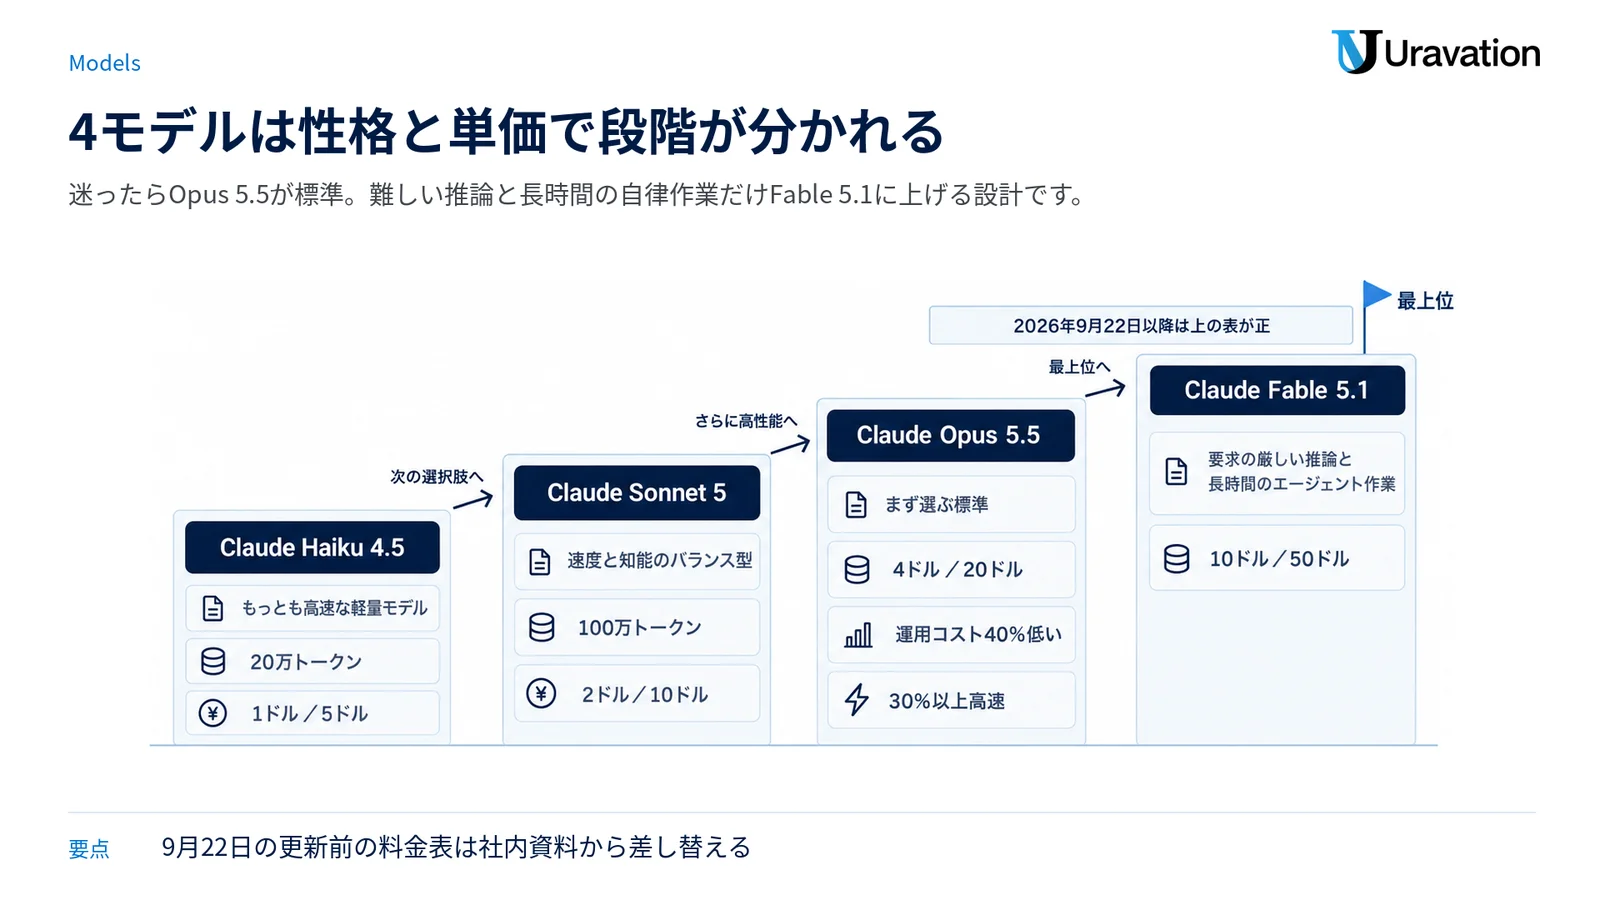1600x900 pixels.
Task: Select the Claude Fable 5.1 header
Action: click(x=1277, y=390)
